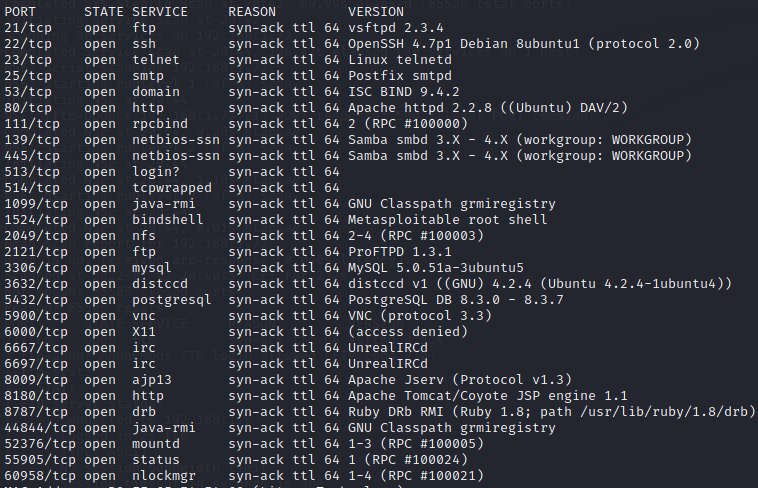Click port 6000/tcp in the list
Image resolution: width=758 pixels, height=488 pixels.
33,331
